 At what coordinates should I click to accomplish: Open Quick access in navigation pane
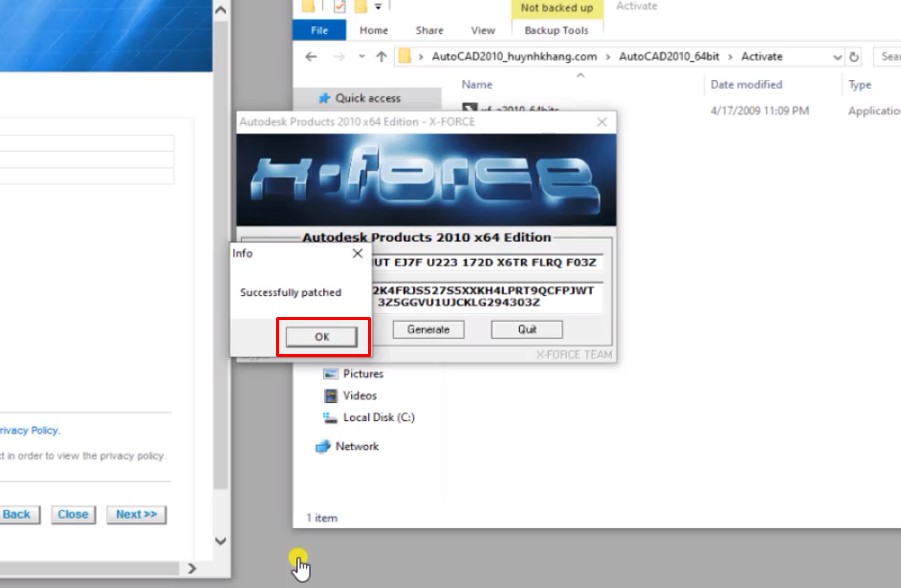pos(367,98)
